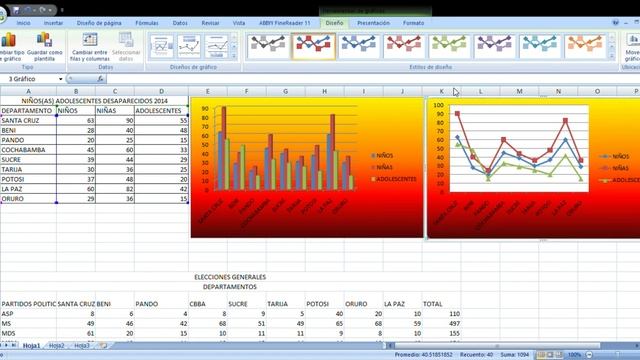Viewport: 640px width, 360px height.
Task: Open the Insertar ribbon tab
Action: pyautogui.click(x=53, y=23)
